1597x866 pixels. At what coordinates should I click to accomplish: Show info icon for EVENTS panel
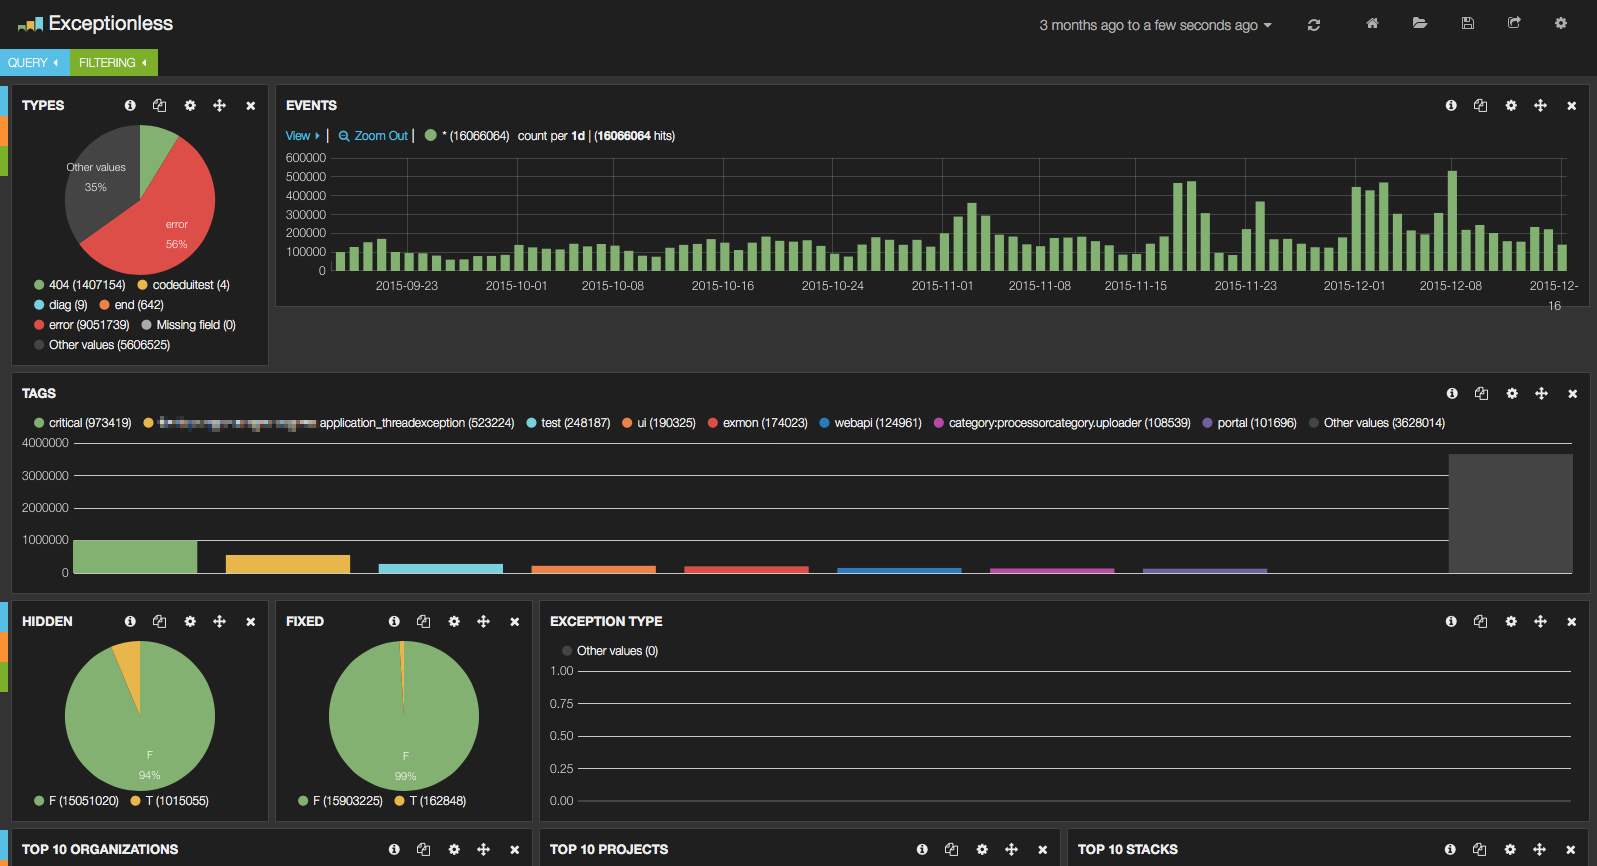[1451, 106]
